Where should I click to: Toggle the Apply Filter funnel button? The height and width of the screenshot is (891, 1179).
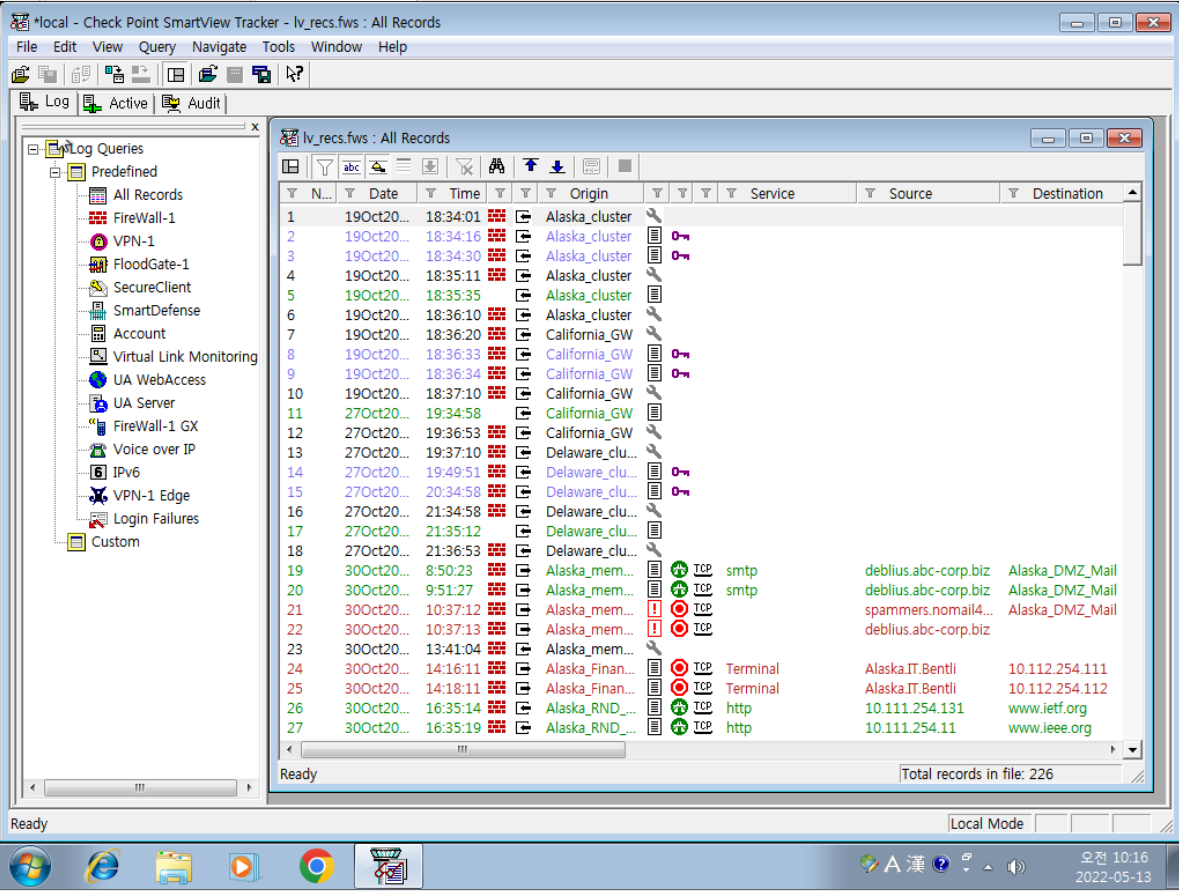pos(324,166)
